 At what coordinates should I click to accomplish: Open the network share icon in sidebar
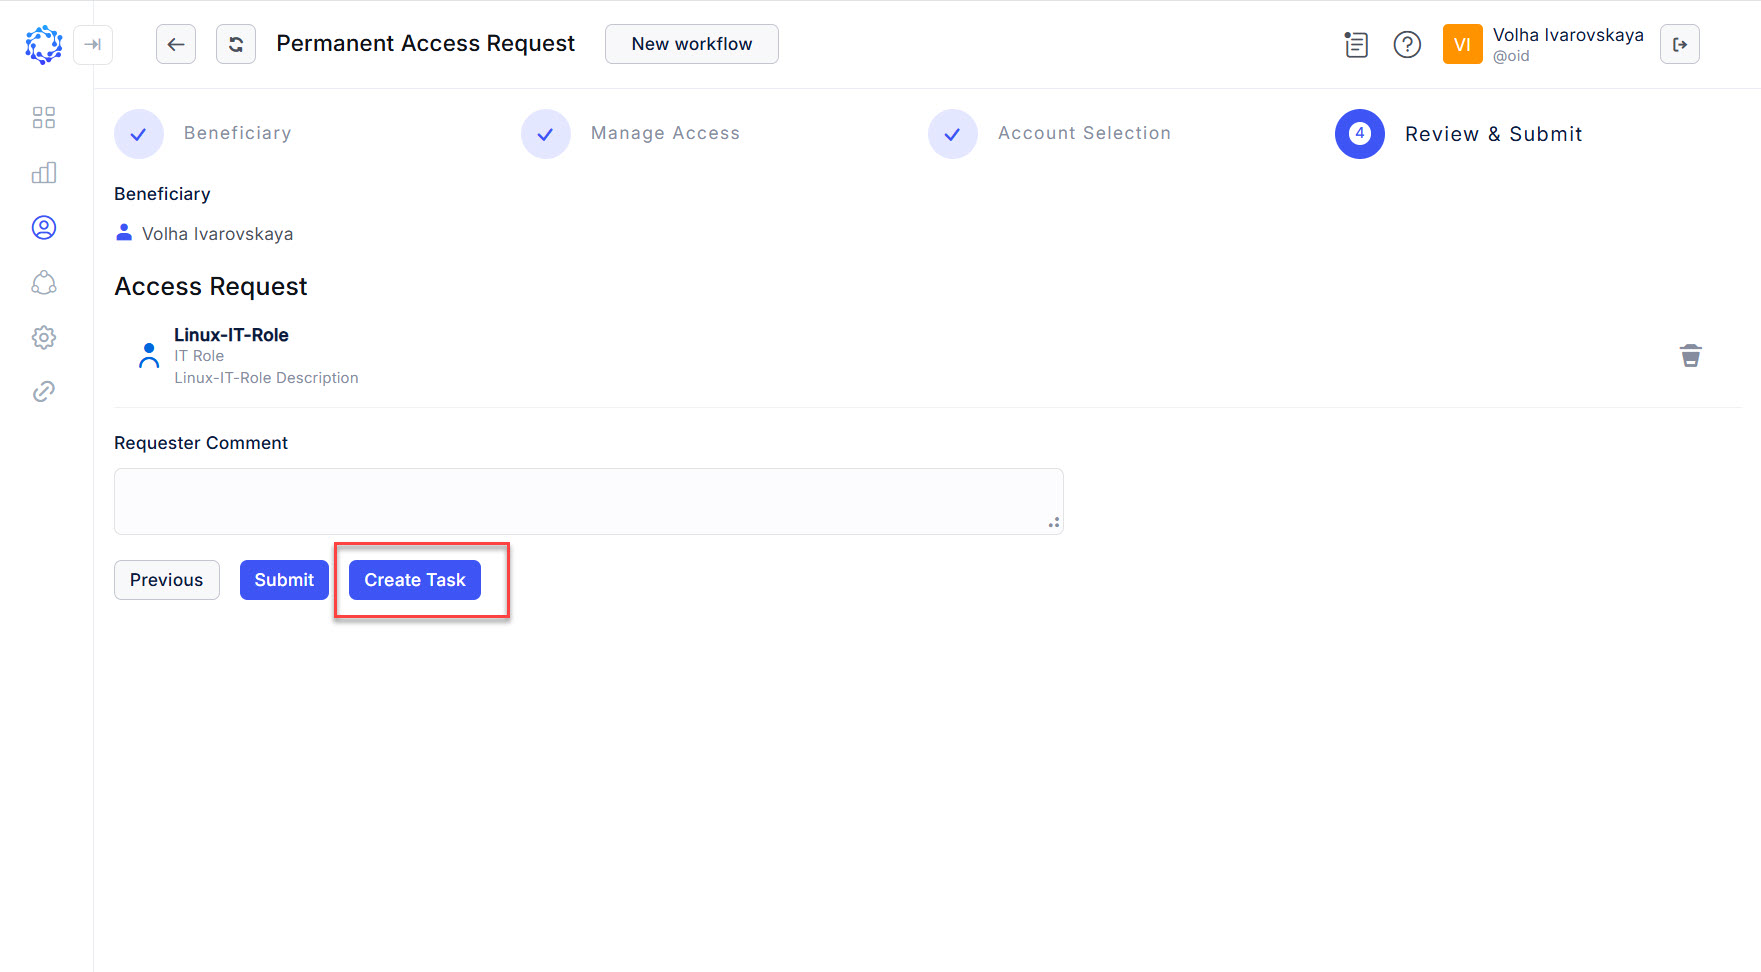[44, 283]
